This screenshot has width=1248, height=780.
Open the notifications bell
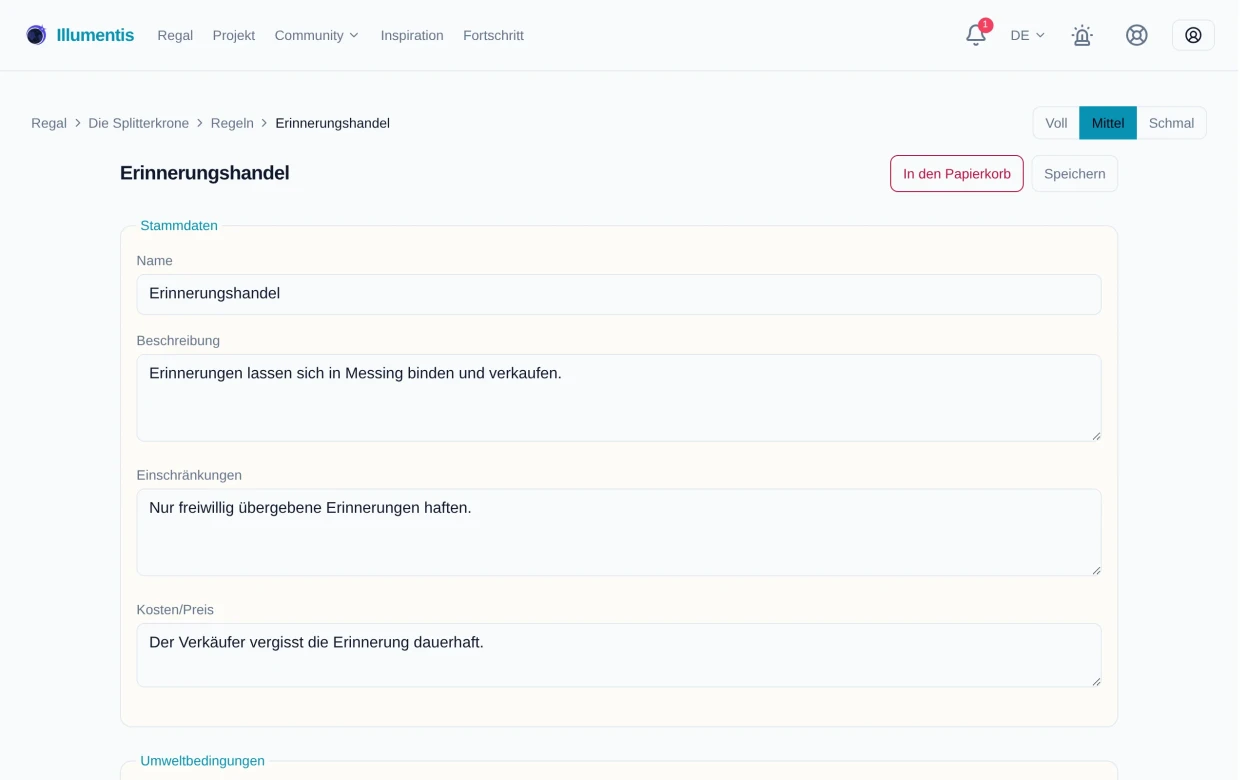(x=976, y=35)
